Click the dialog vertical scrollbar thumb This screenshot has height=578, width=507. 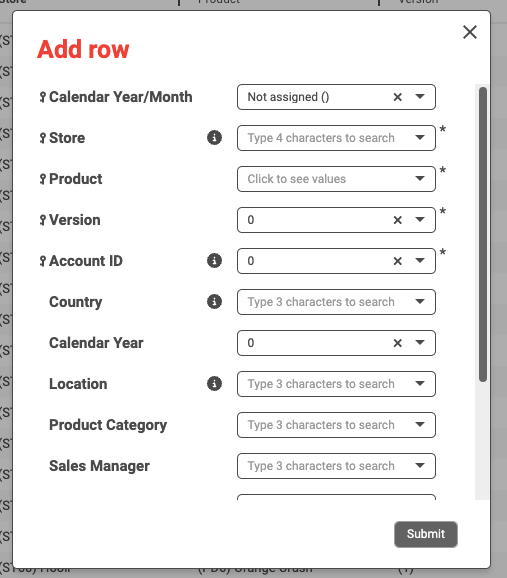pos(483,234)
